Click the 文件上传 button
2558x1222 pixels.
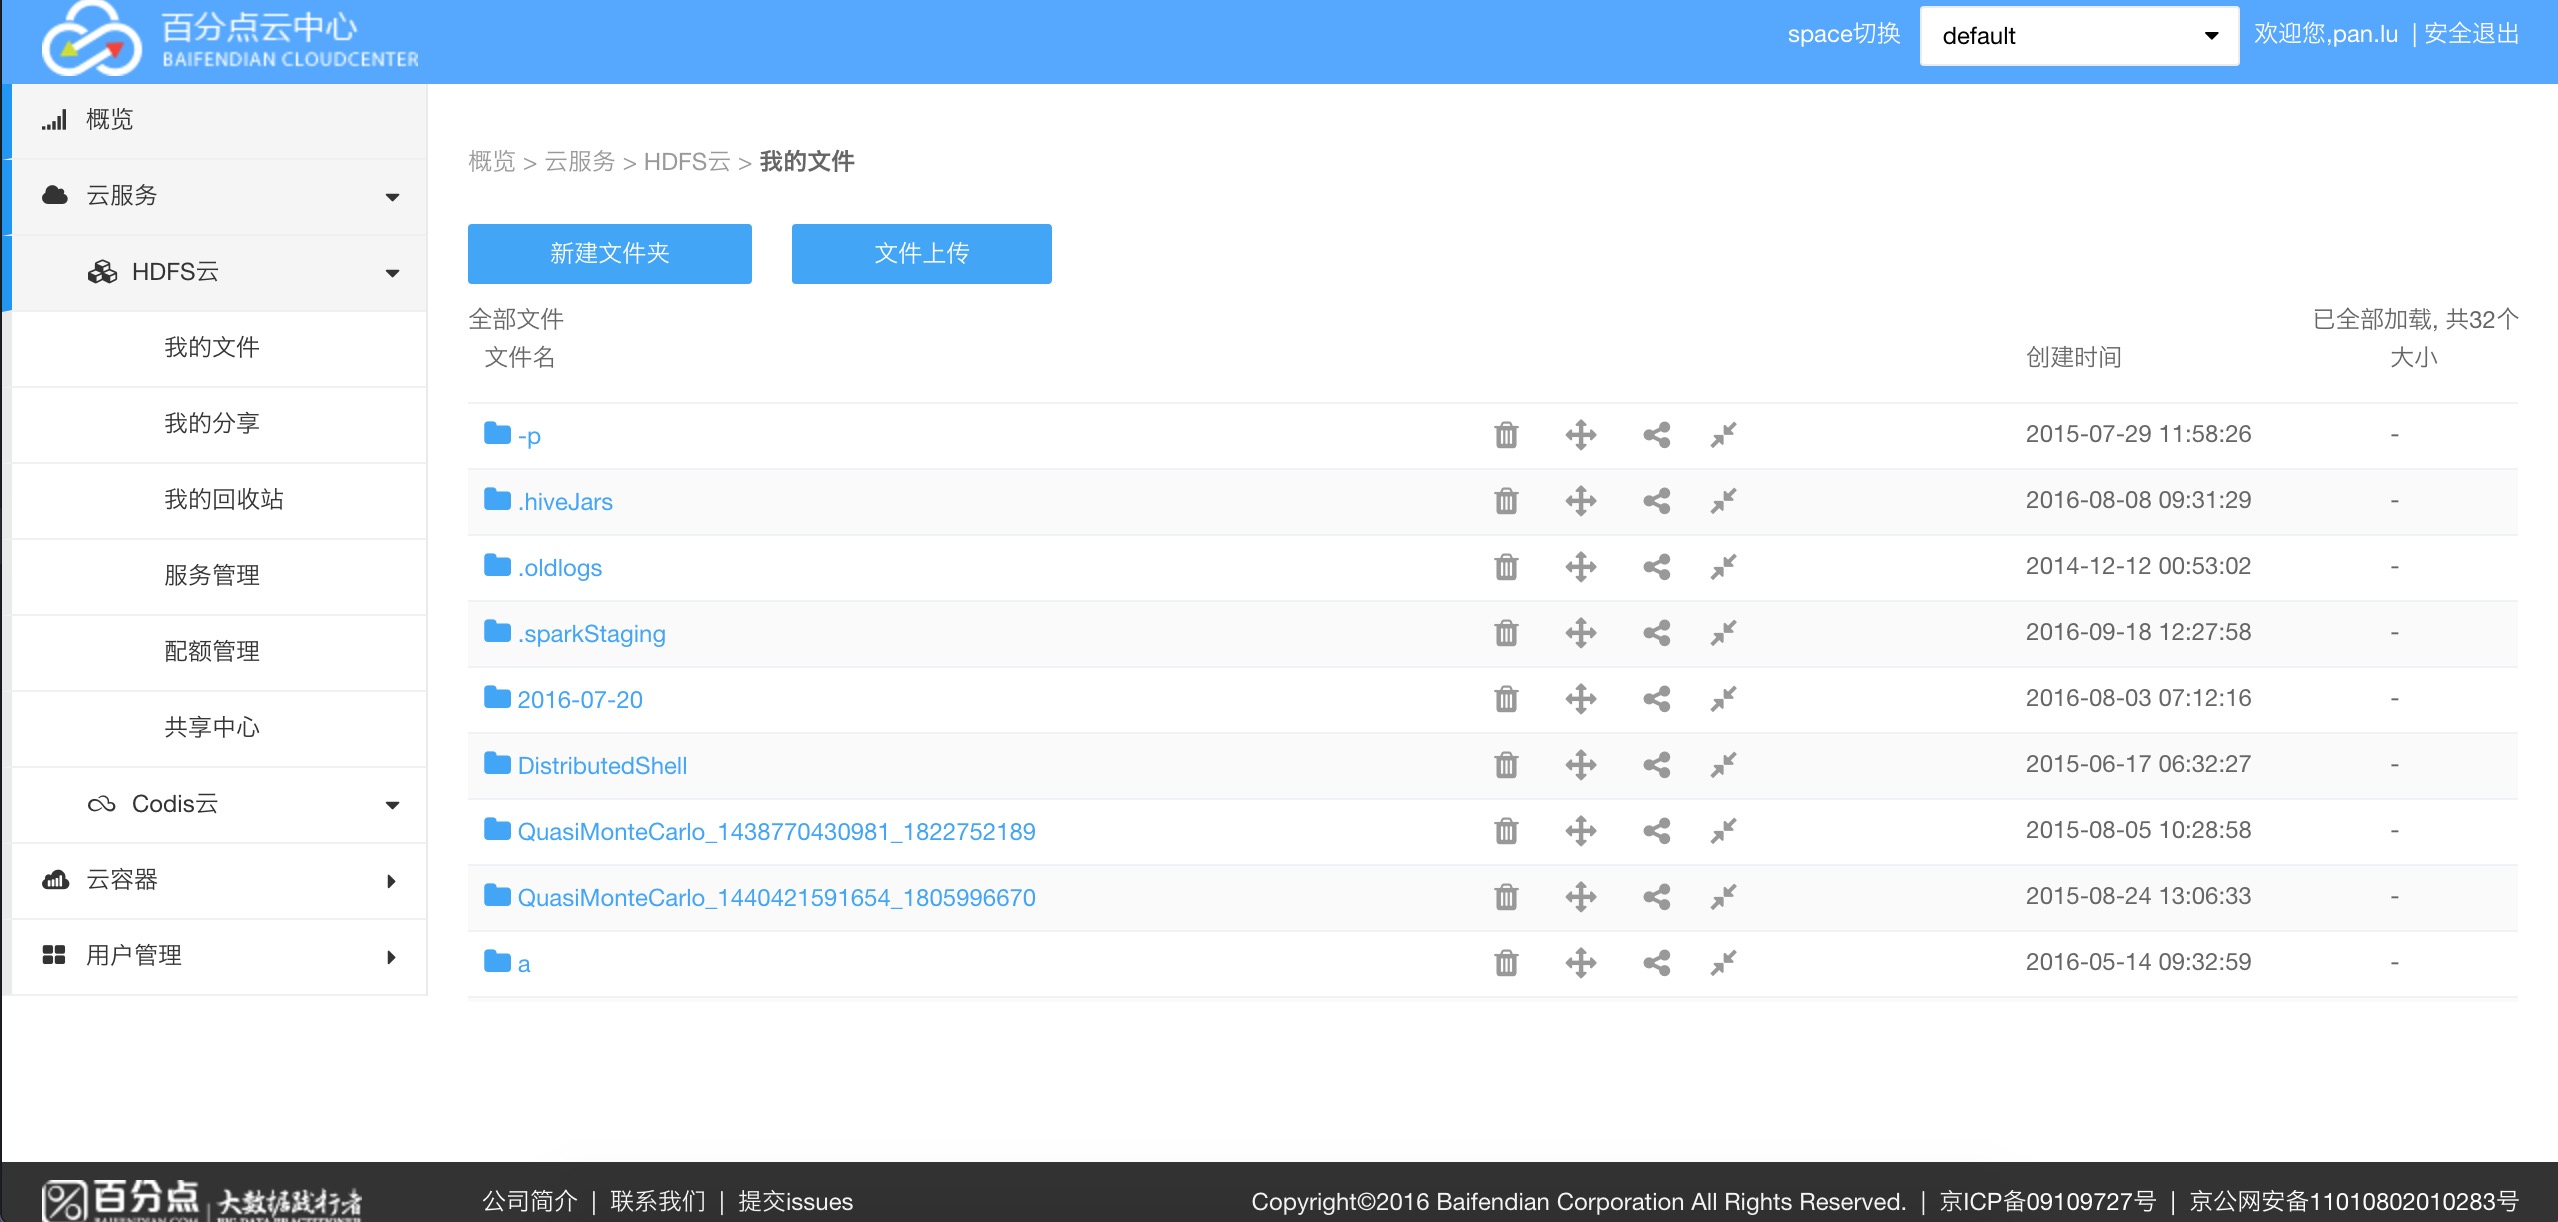(921, 254)
